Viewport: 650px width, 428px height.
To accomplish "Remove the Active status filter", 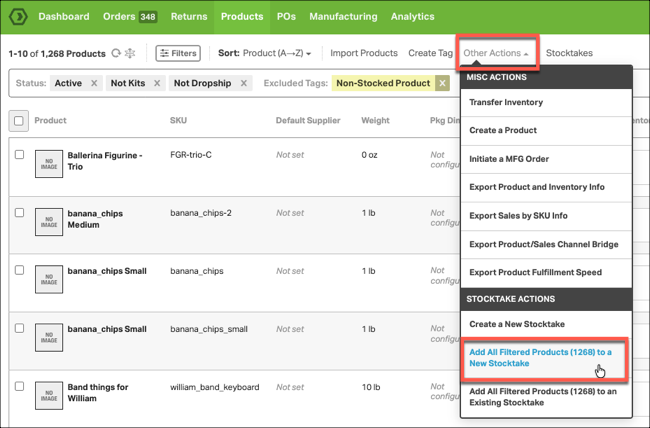I will (x=94, y=83).
